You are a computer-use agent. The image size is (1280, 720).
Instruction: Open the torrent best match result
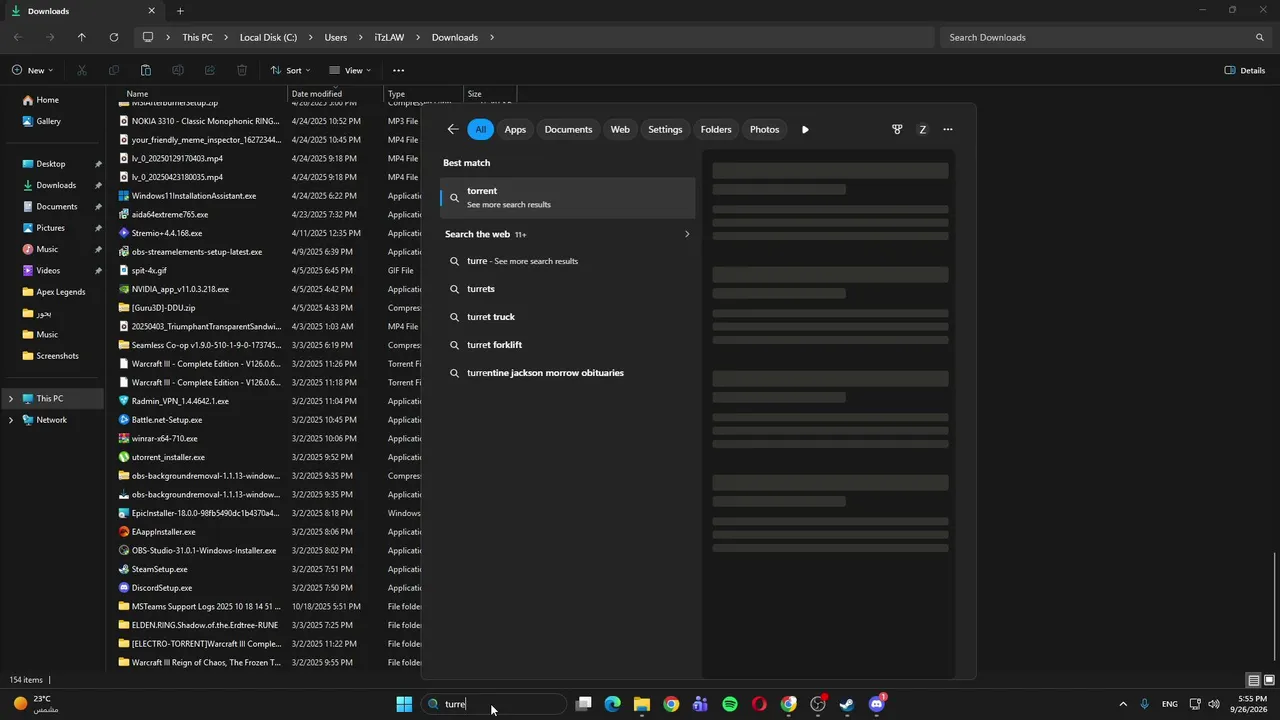pos(567,197)
